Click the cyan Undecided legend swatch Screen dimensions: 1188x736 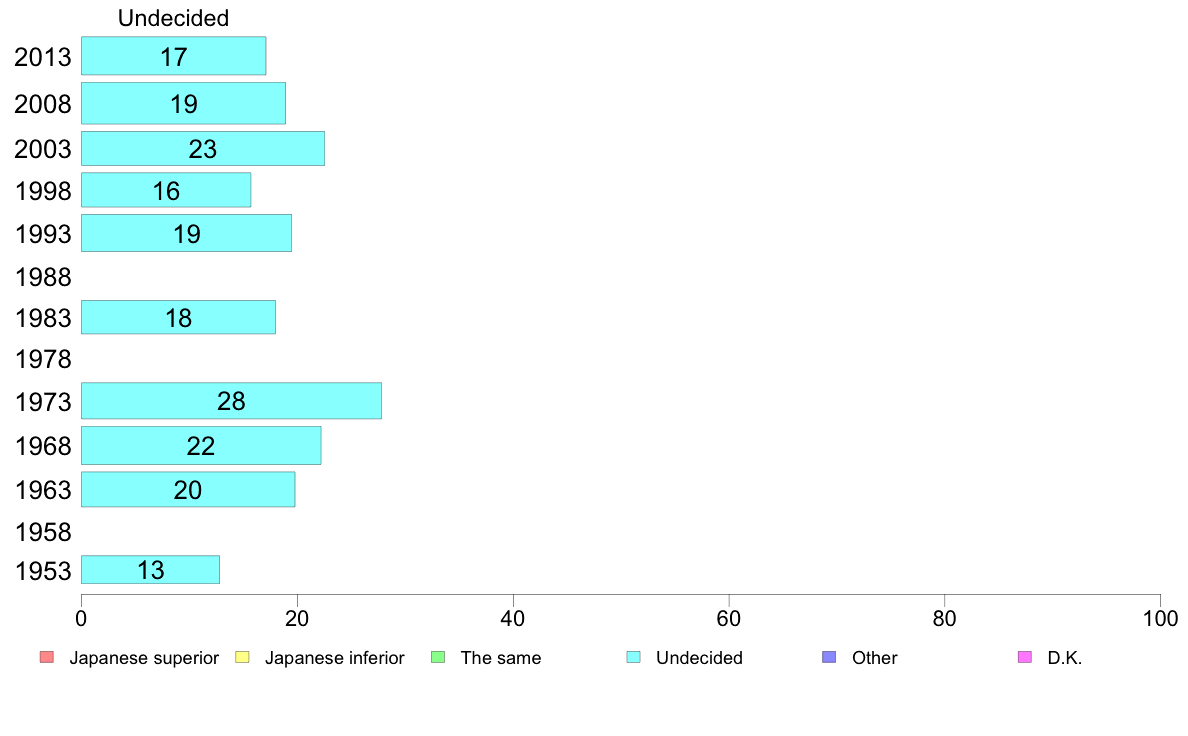[x=633, y=657]
